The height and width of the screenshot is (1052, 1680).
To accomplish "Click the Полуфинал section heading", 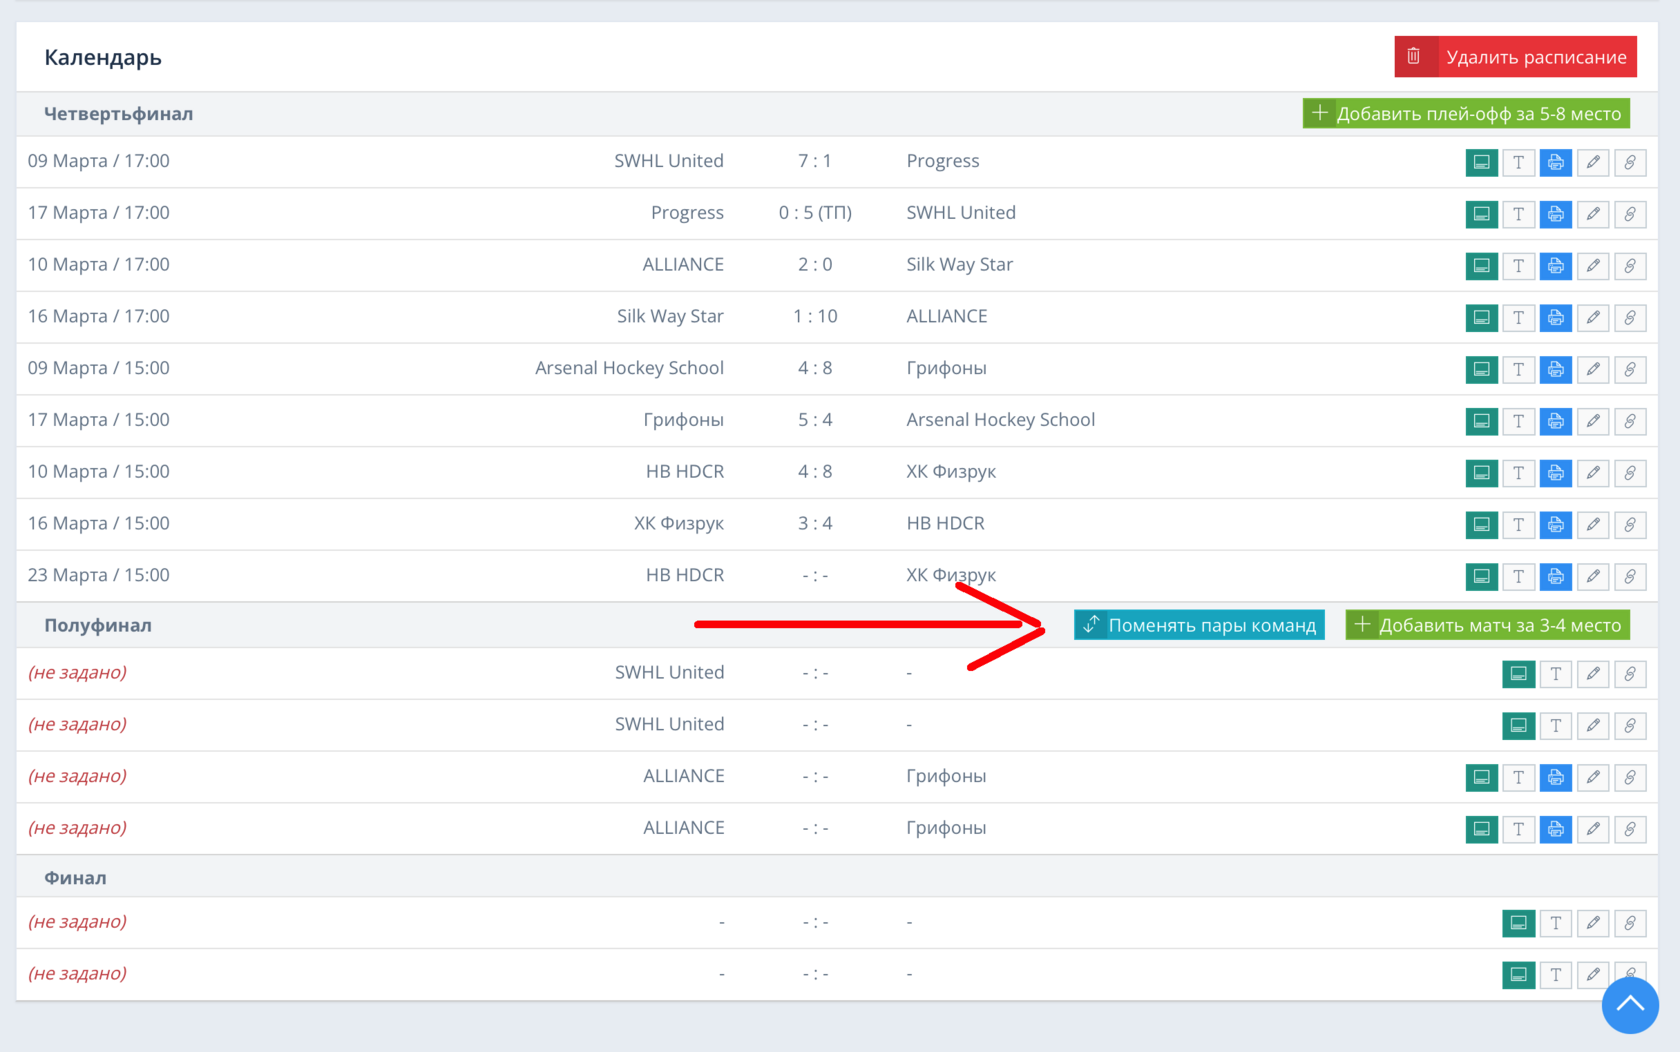I will point(98,626).
